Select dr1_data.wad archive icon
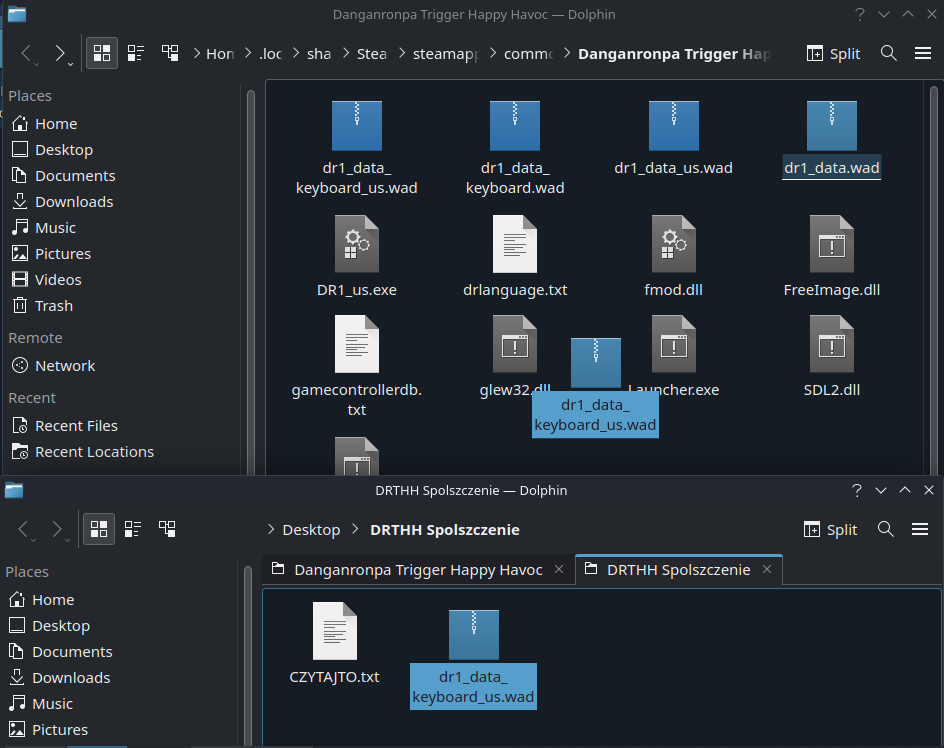Viewport: 944px width, 748px height. pyautogui.click(x=831, y=126)
